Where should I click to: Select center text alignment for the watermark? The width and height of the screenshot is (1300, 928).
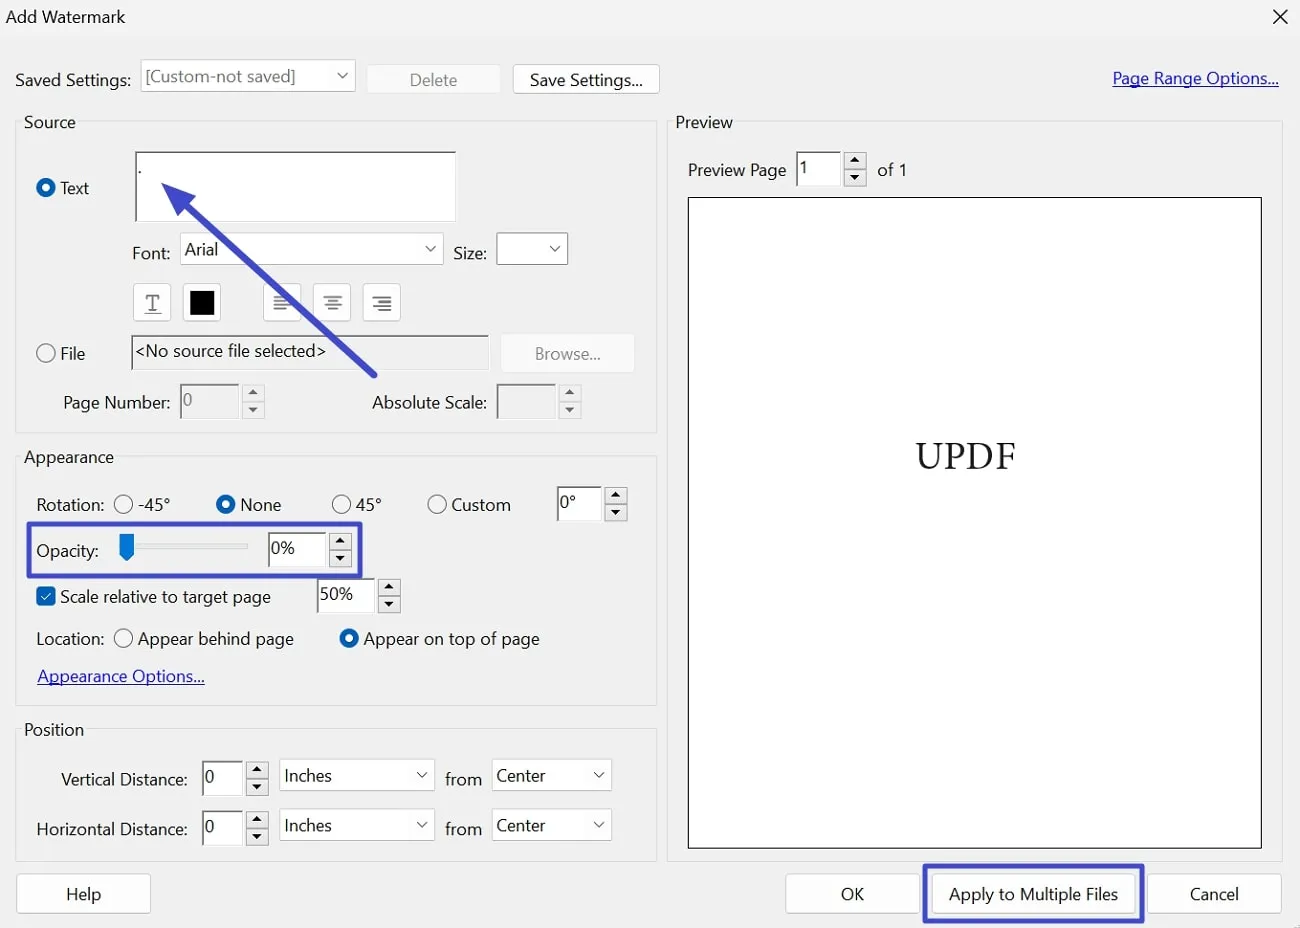331,302
